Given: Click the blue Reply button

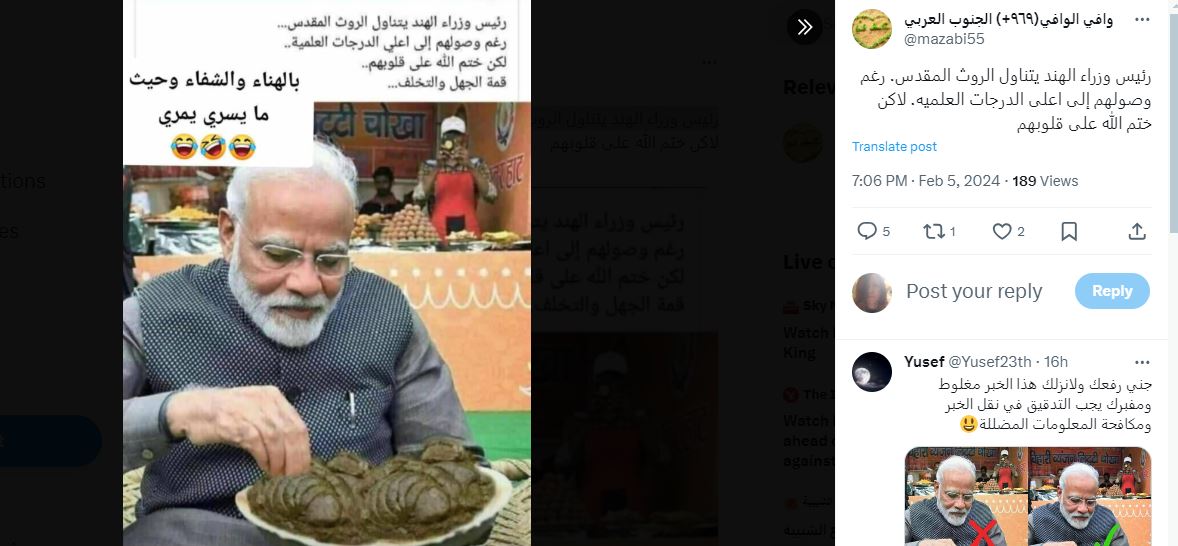Looking at the screenshot, I should pos(1112,291).
